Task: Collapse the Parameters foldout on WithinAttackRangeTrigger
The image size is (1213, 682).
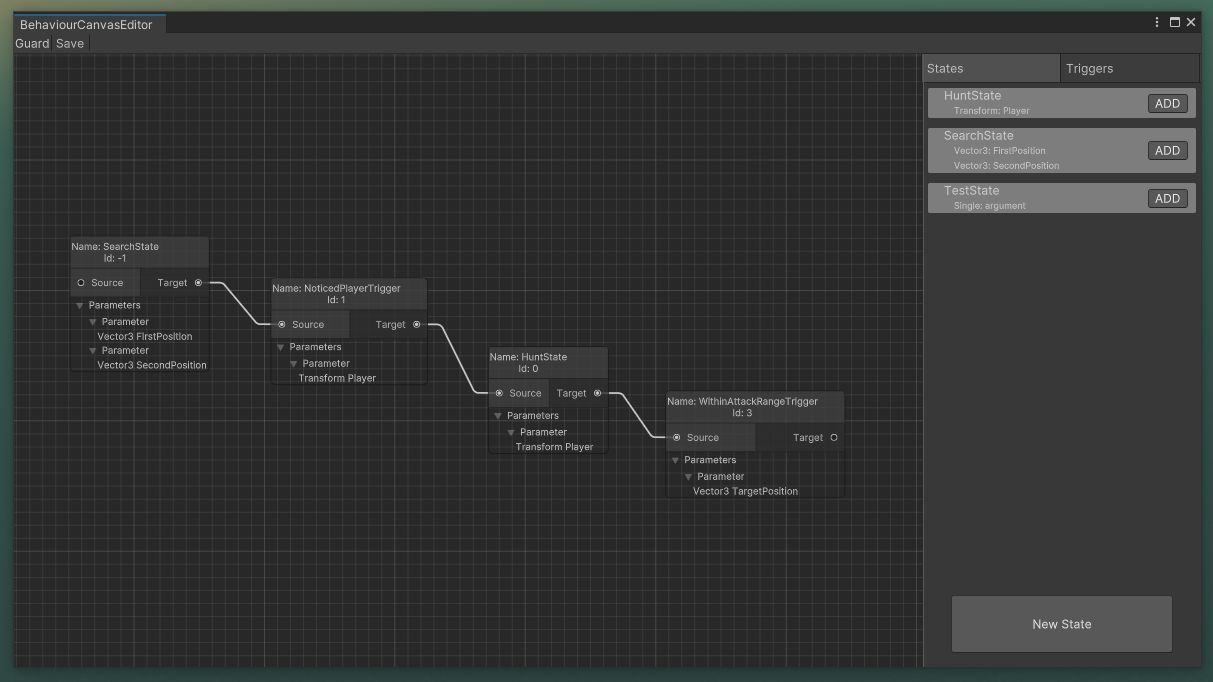Action: coord(675,460)
